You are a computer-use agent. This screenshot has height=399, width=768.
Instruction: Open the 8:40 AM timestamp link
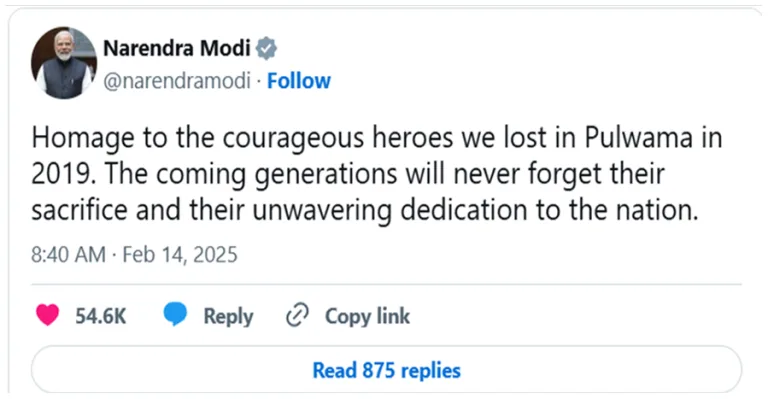tap(69, 255)
